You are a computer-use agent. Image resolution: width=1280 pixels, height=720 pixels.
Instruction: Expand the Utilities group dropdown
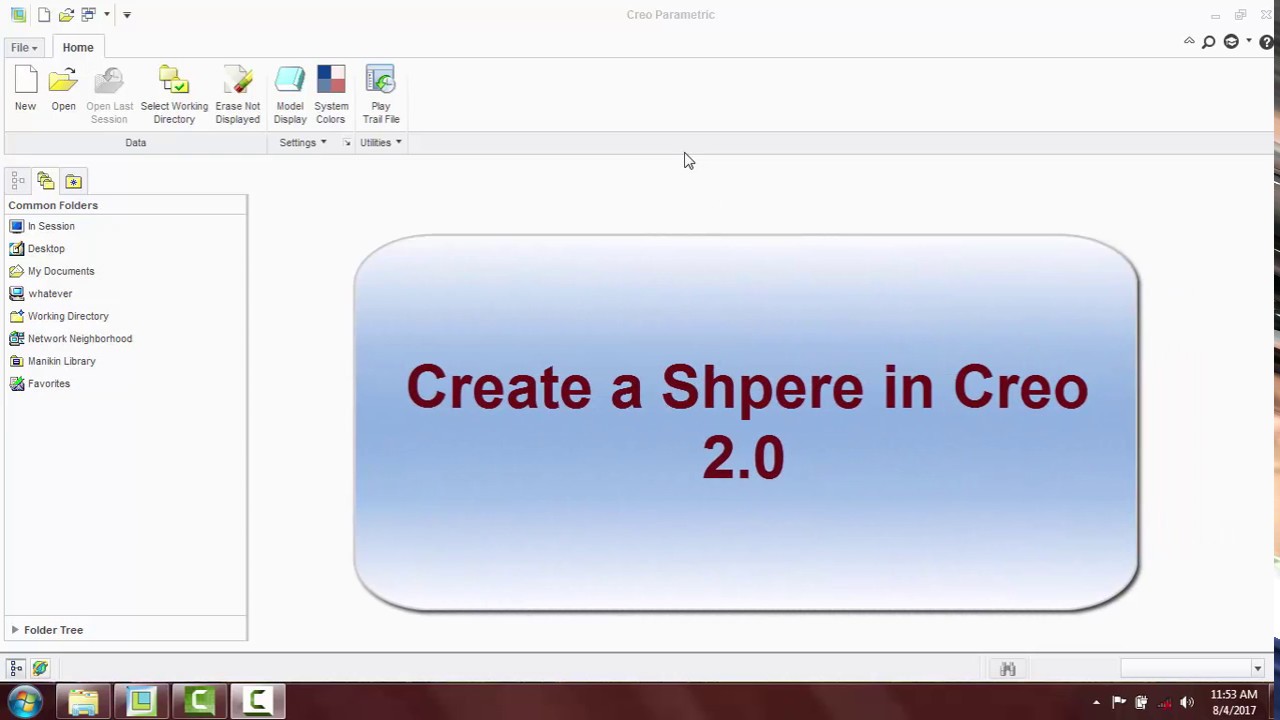381,143
